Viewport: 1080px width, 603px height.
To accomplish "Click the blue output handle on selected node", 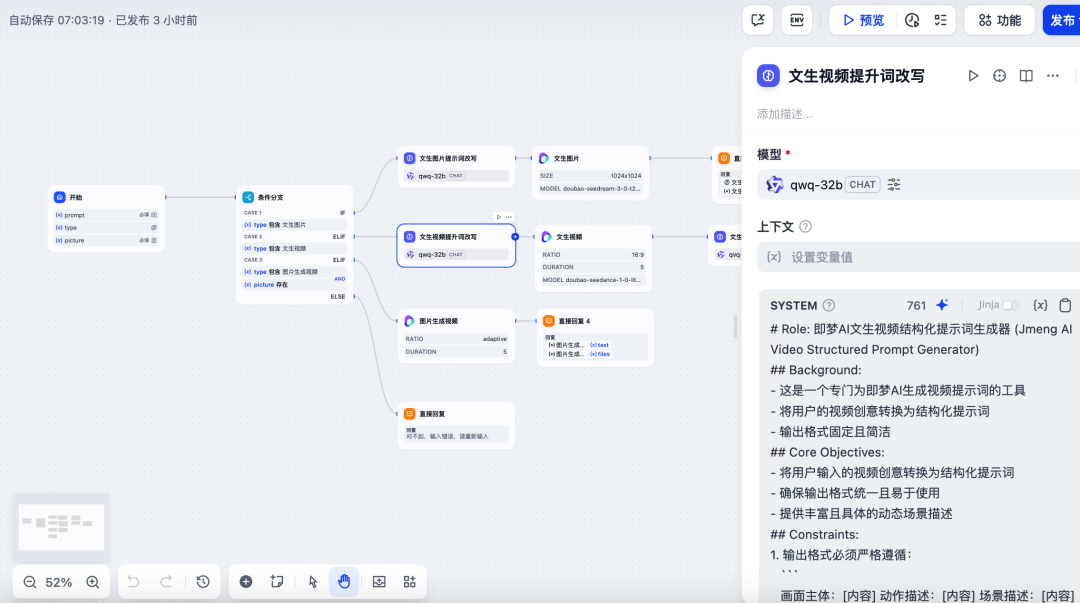I will pos(515,236).
